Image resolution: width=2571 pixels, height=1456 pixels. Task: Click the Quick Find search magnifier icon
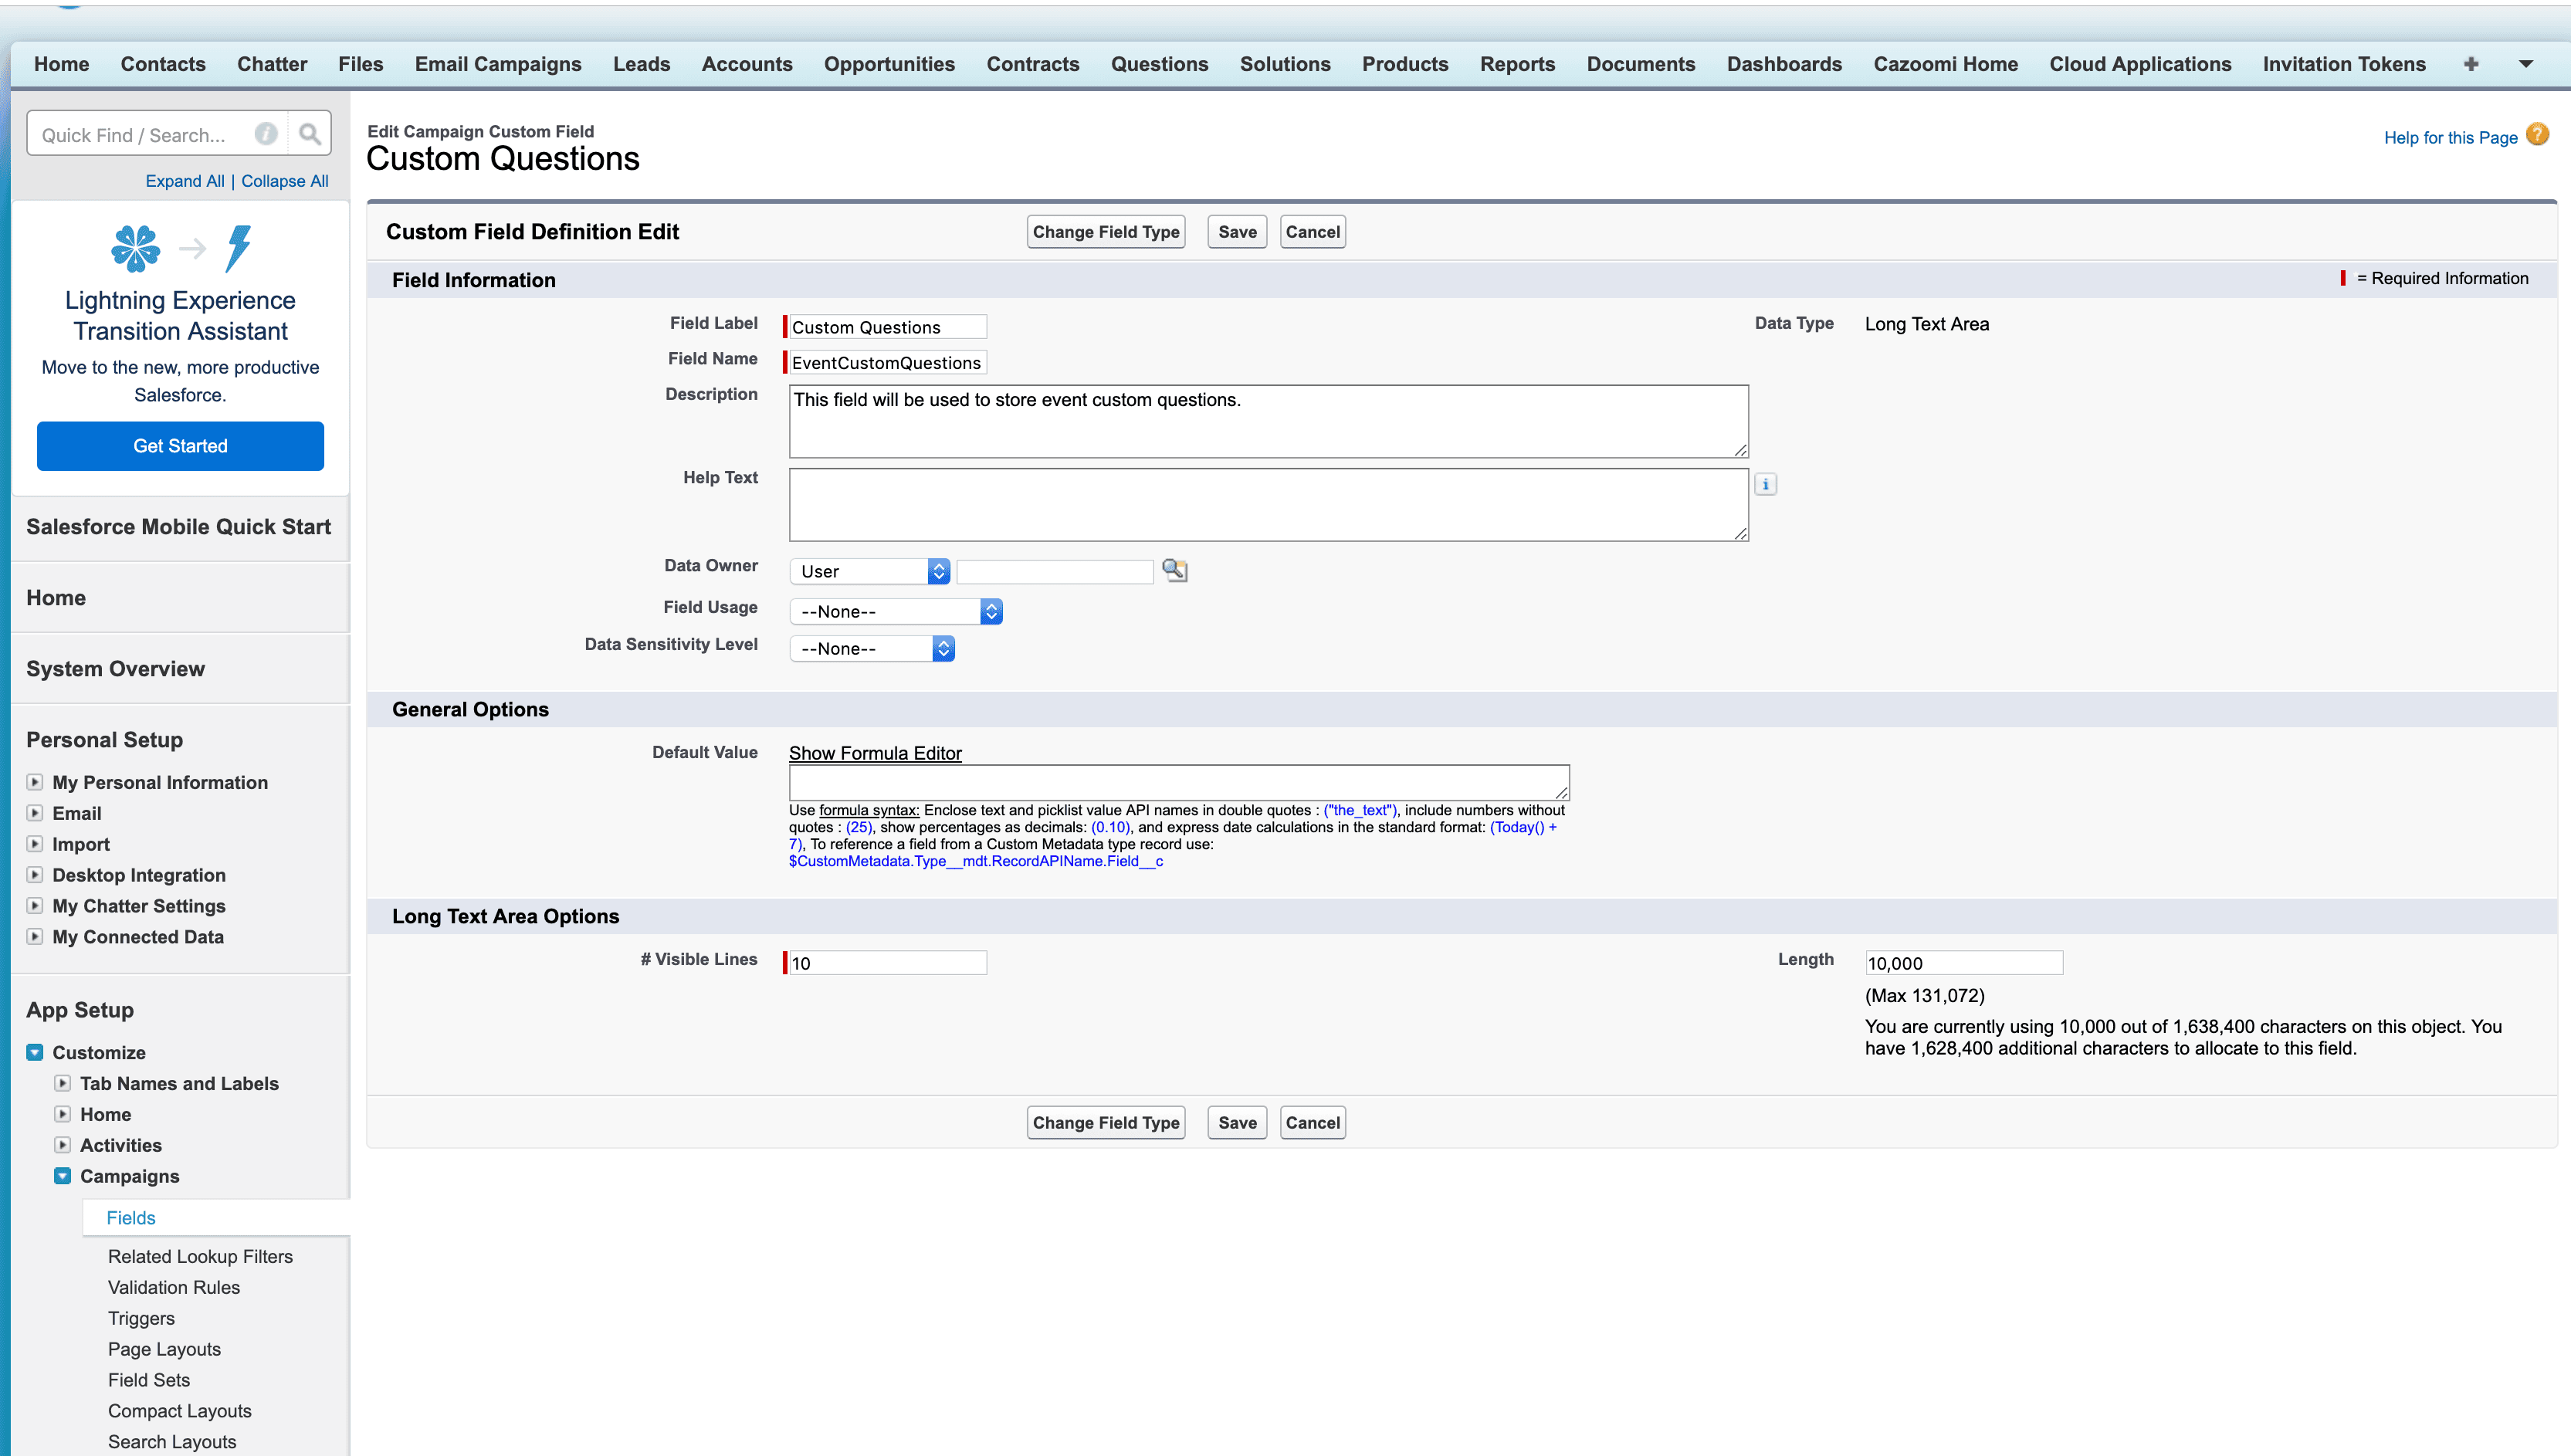(310, 134)
